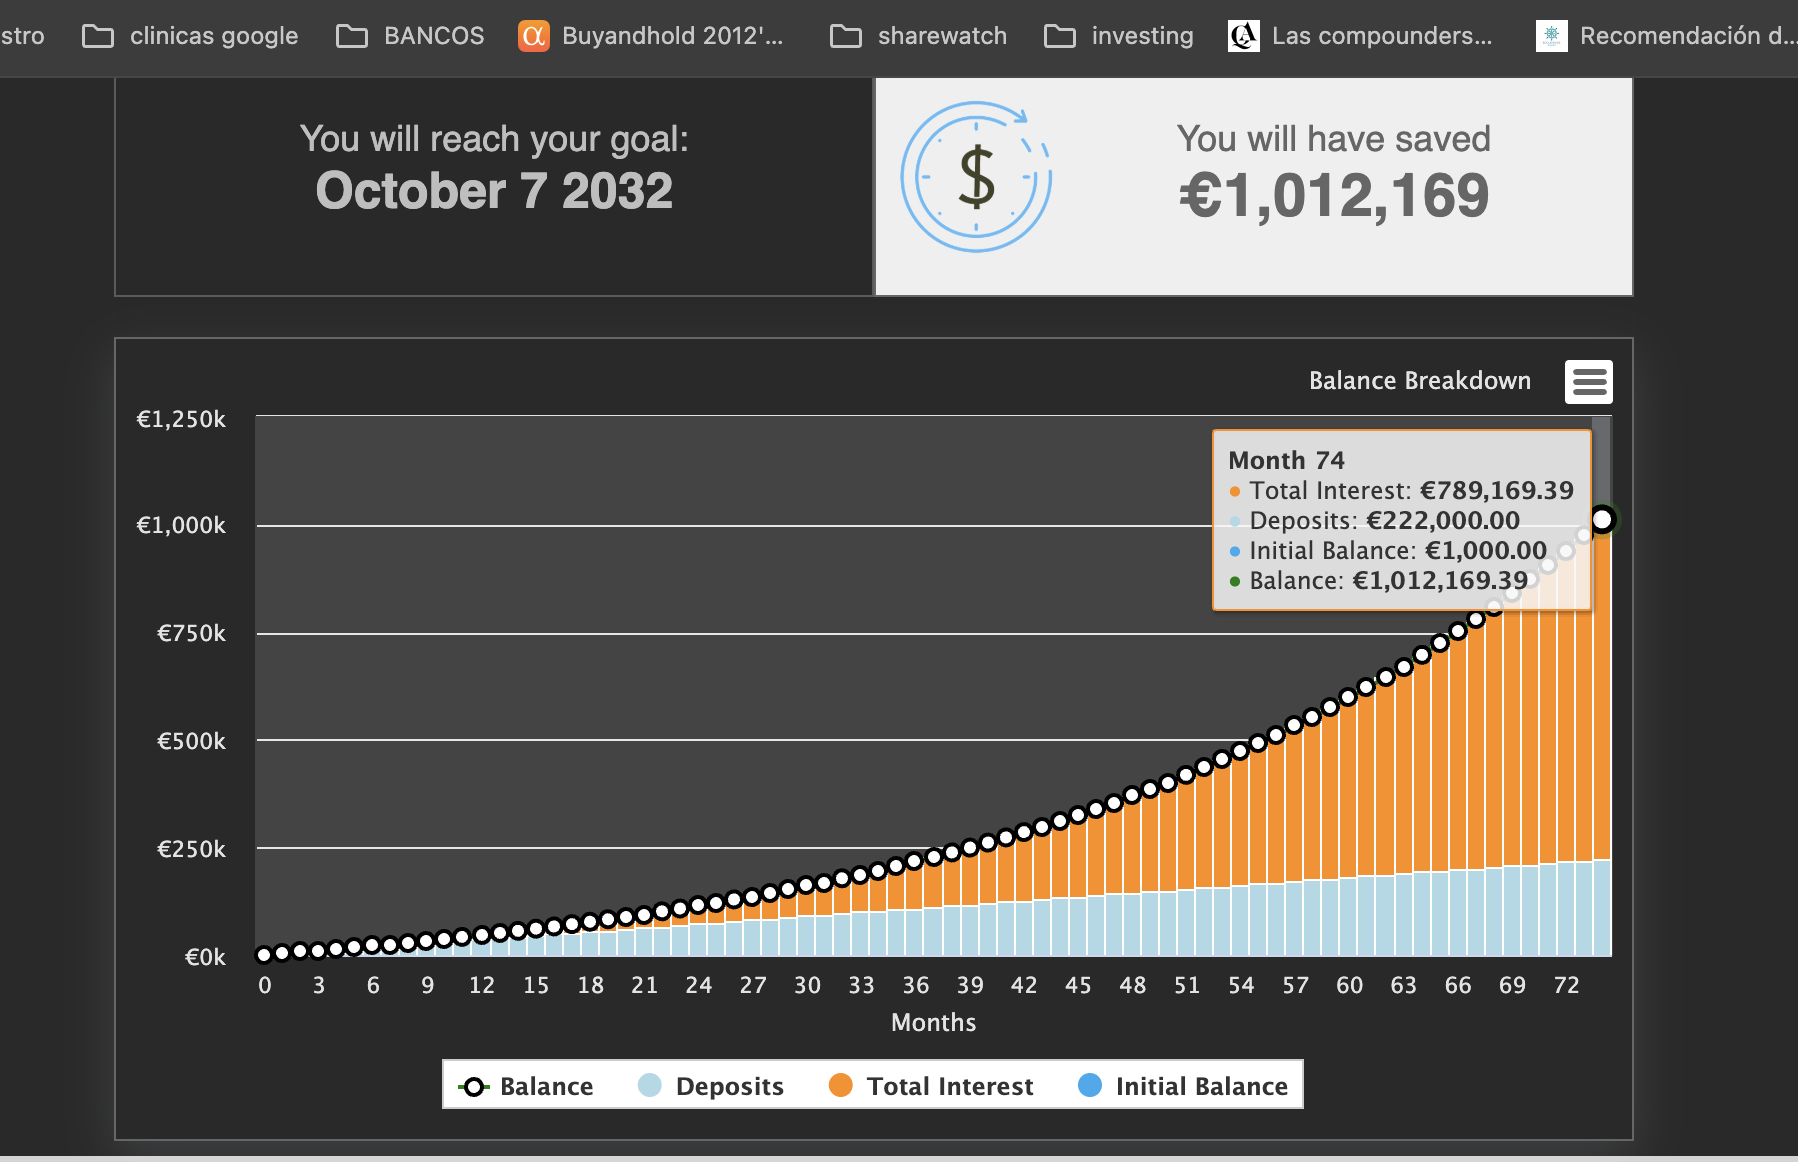Screen dimensions: 1798x1162
Task: Open the Las compounders bookmark link
Action: point(1382,36)
